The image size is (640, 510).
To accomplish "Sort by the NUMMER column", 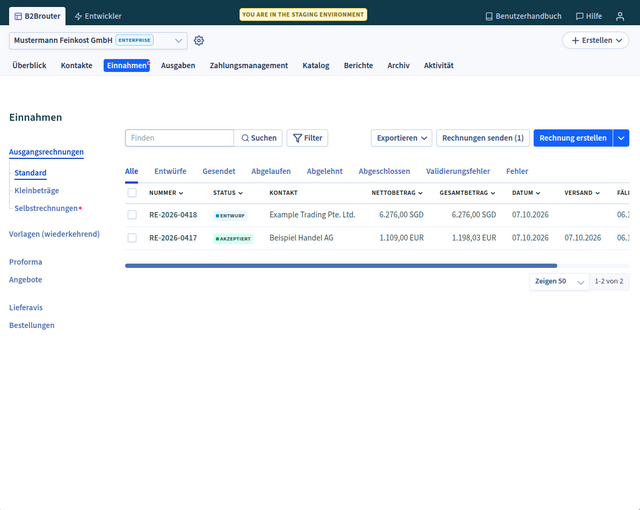I will click(x=166, y=193).
